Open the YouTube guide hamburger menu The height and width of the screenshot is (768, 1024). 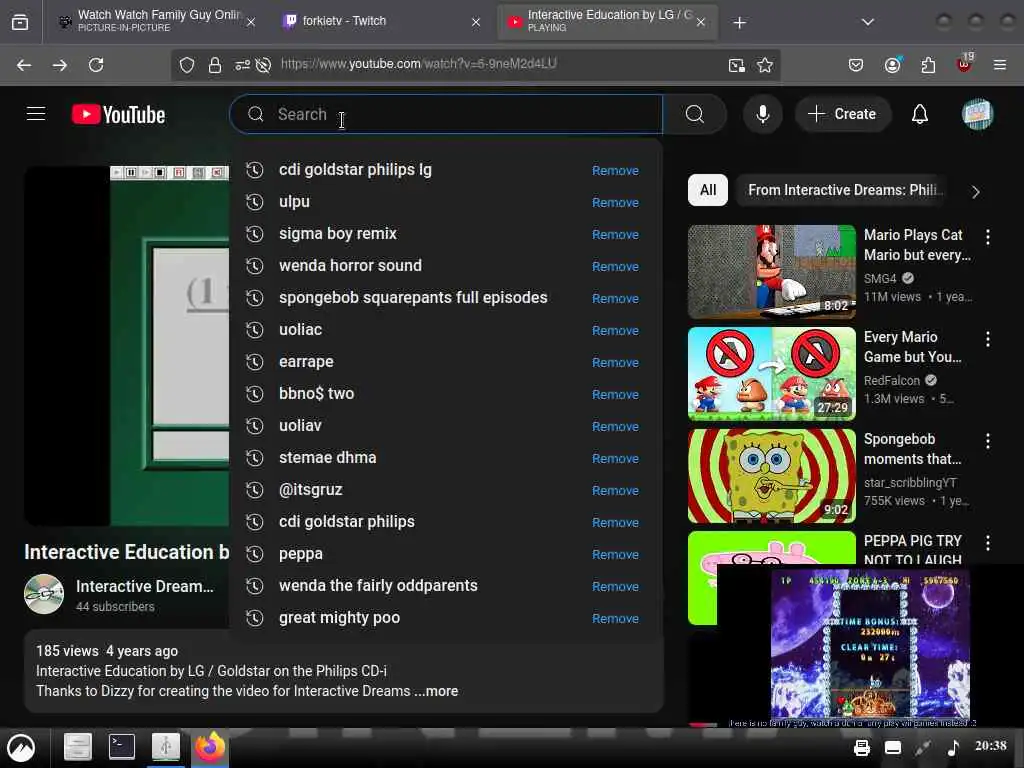(36, 114)
